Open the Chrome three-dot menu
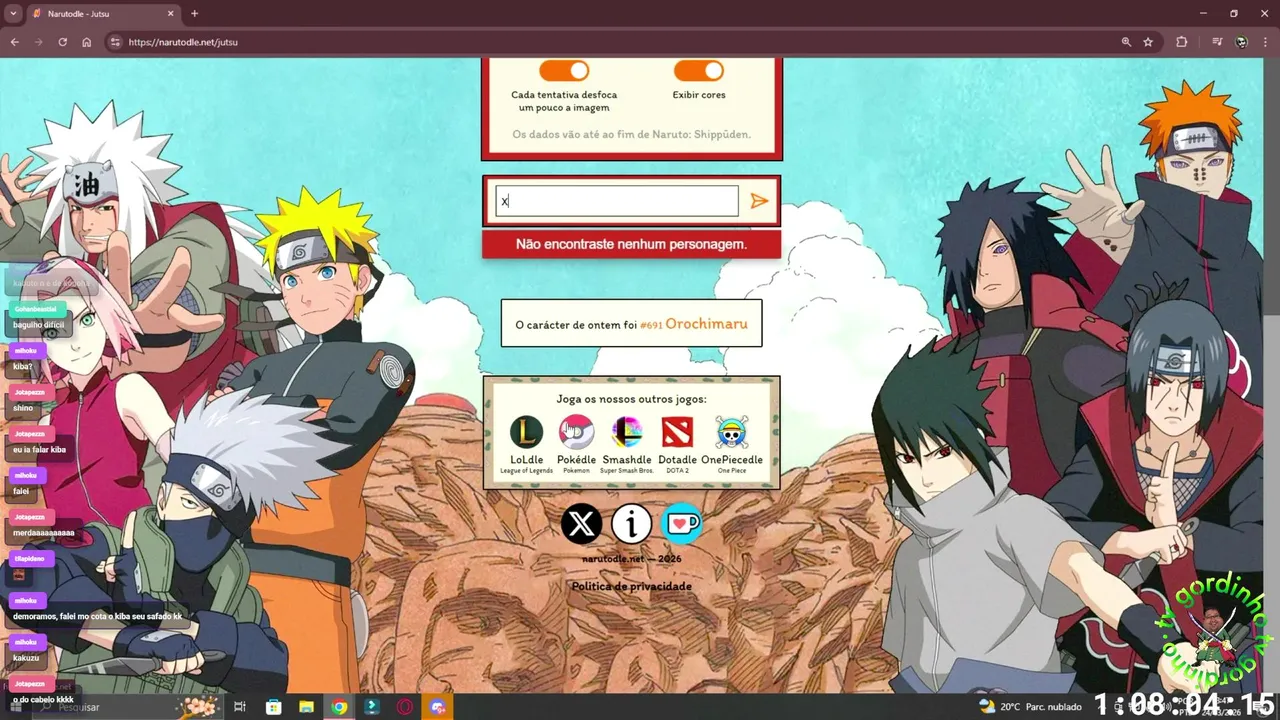 (x=1265, y=42)
